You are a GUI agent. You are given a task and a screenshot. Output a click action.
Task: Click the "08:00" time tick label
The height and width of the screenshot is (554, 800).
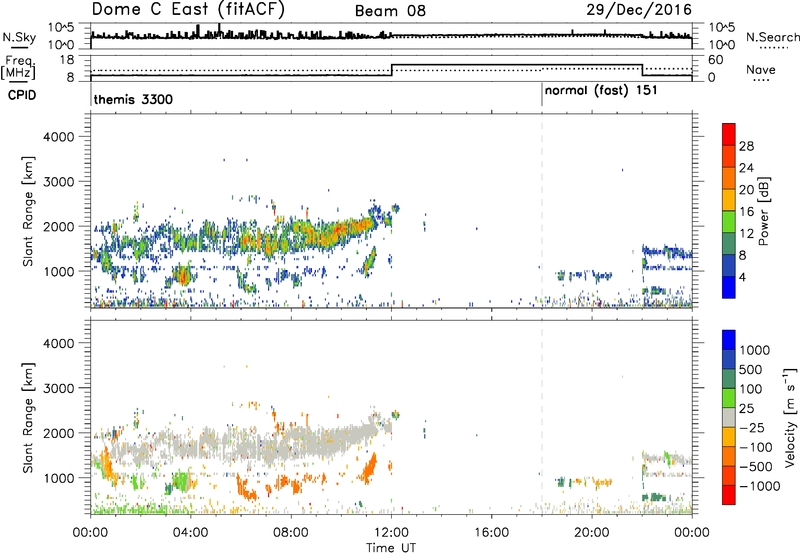pyautogui.click(x=291, y=533)
